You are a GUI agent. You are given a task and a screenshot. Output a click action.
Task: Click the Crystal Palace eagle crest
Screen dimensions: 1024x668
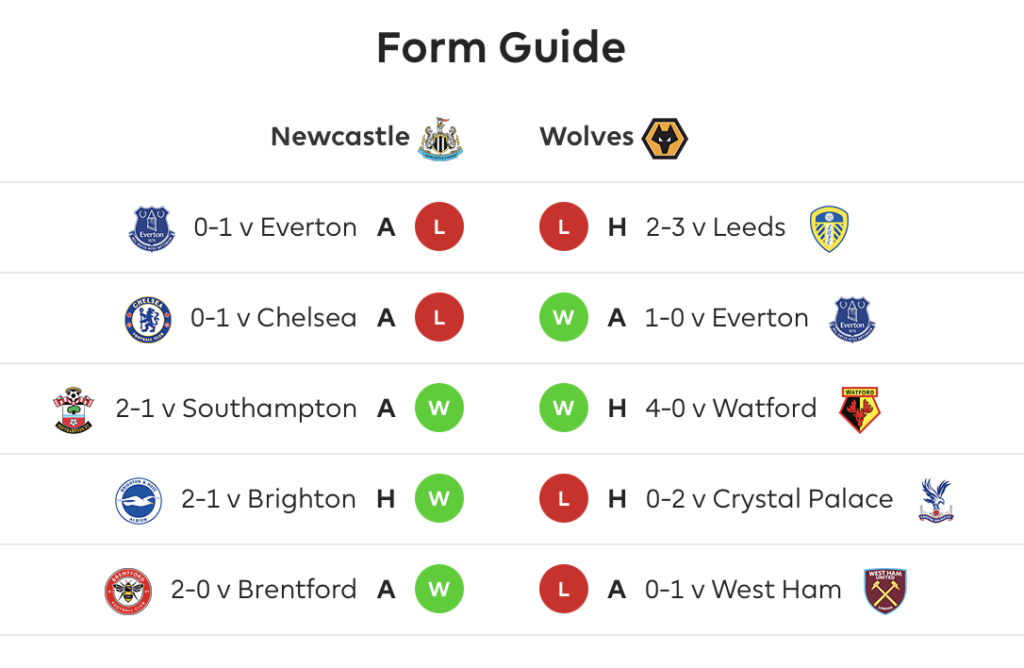pyautogui.click(x=936, y=500)
